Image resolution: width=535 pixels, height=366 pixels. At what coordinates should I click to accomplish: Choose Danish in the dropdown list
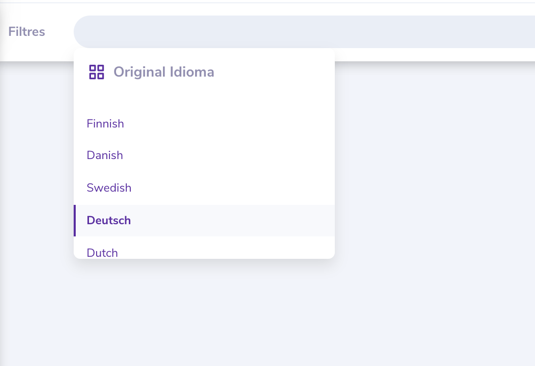tap(105, 155)
